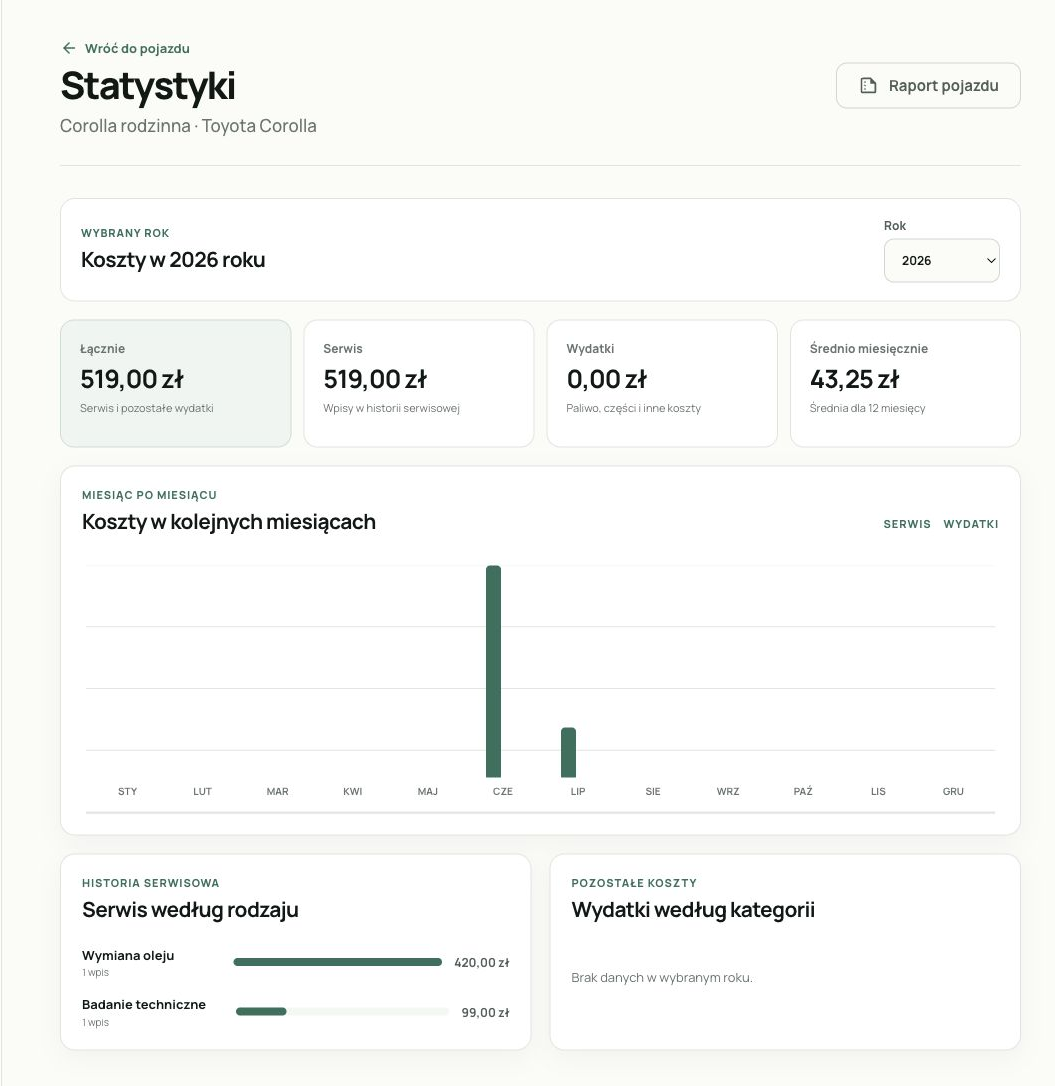Screen dimensions: 1055x1086
Task: Click the back arrow icon
Action: coord(69,48)
